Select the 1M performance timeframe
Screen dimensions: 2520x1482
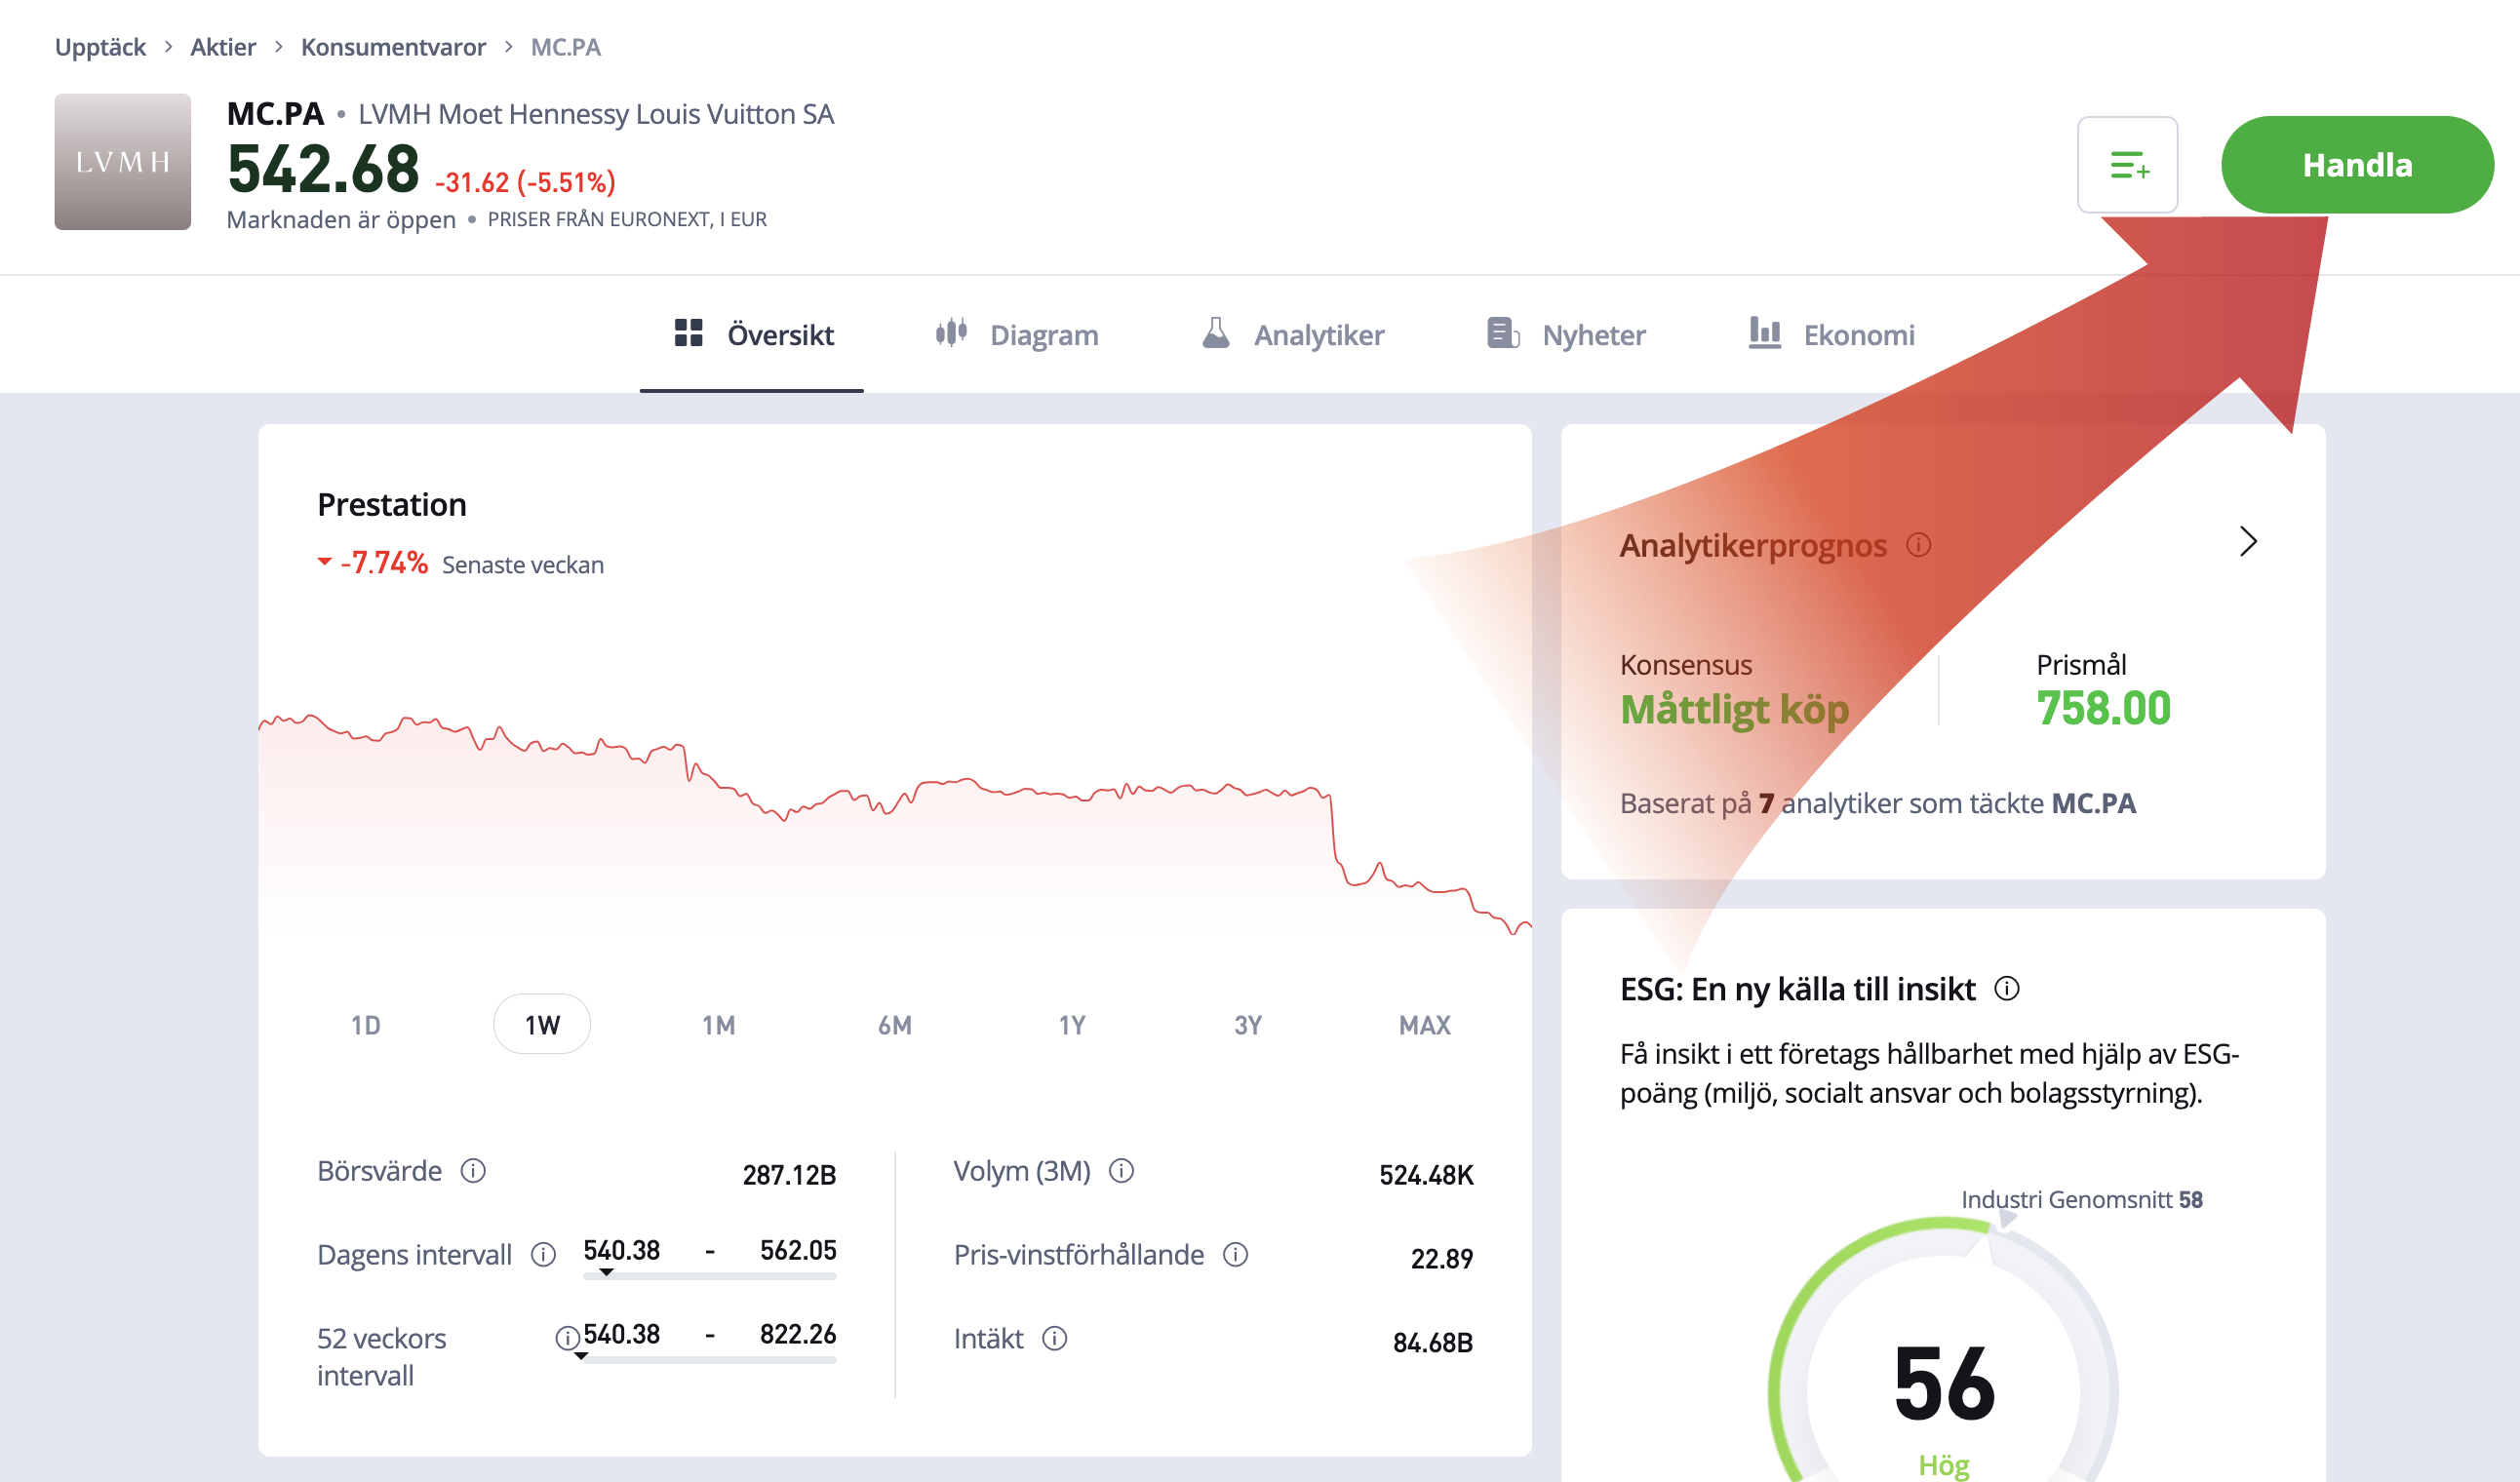click(718, 1024)
